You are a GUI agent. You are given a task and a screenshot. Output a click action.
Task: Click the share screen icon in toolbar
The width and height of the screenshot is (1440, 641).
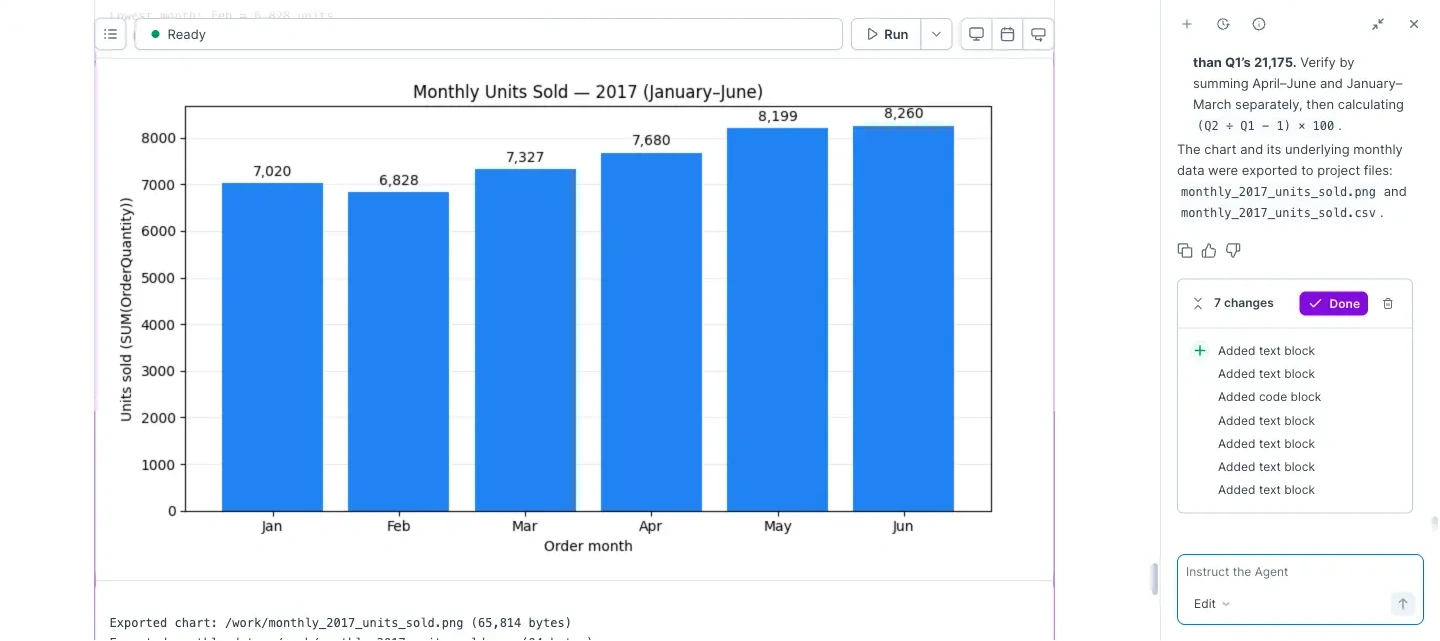pos(1039,34)
